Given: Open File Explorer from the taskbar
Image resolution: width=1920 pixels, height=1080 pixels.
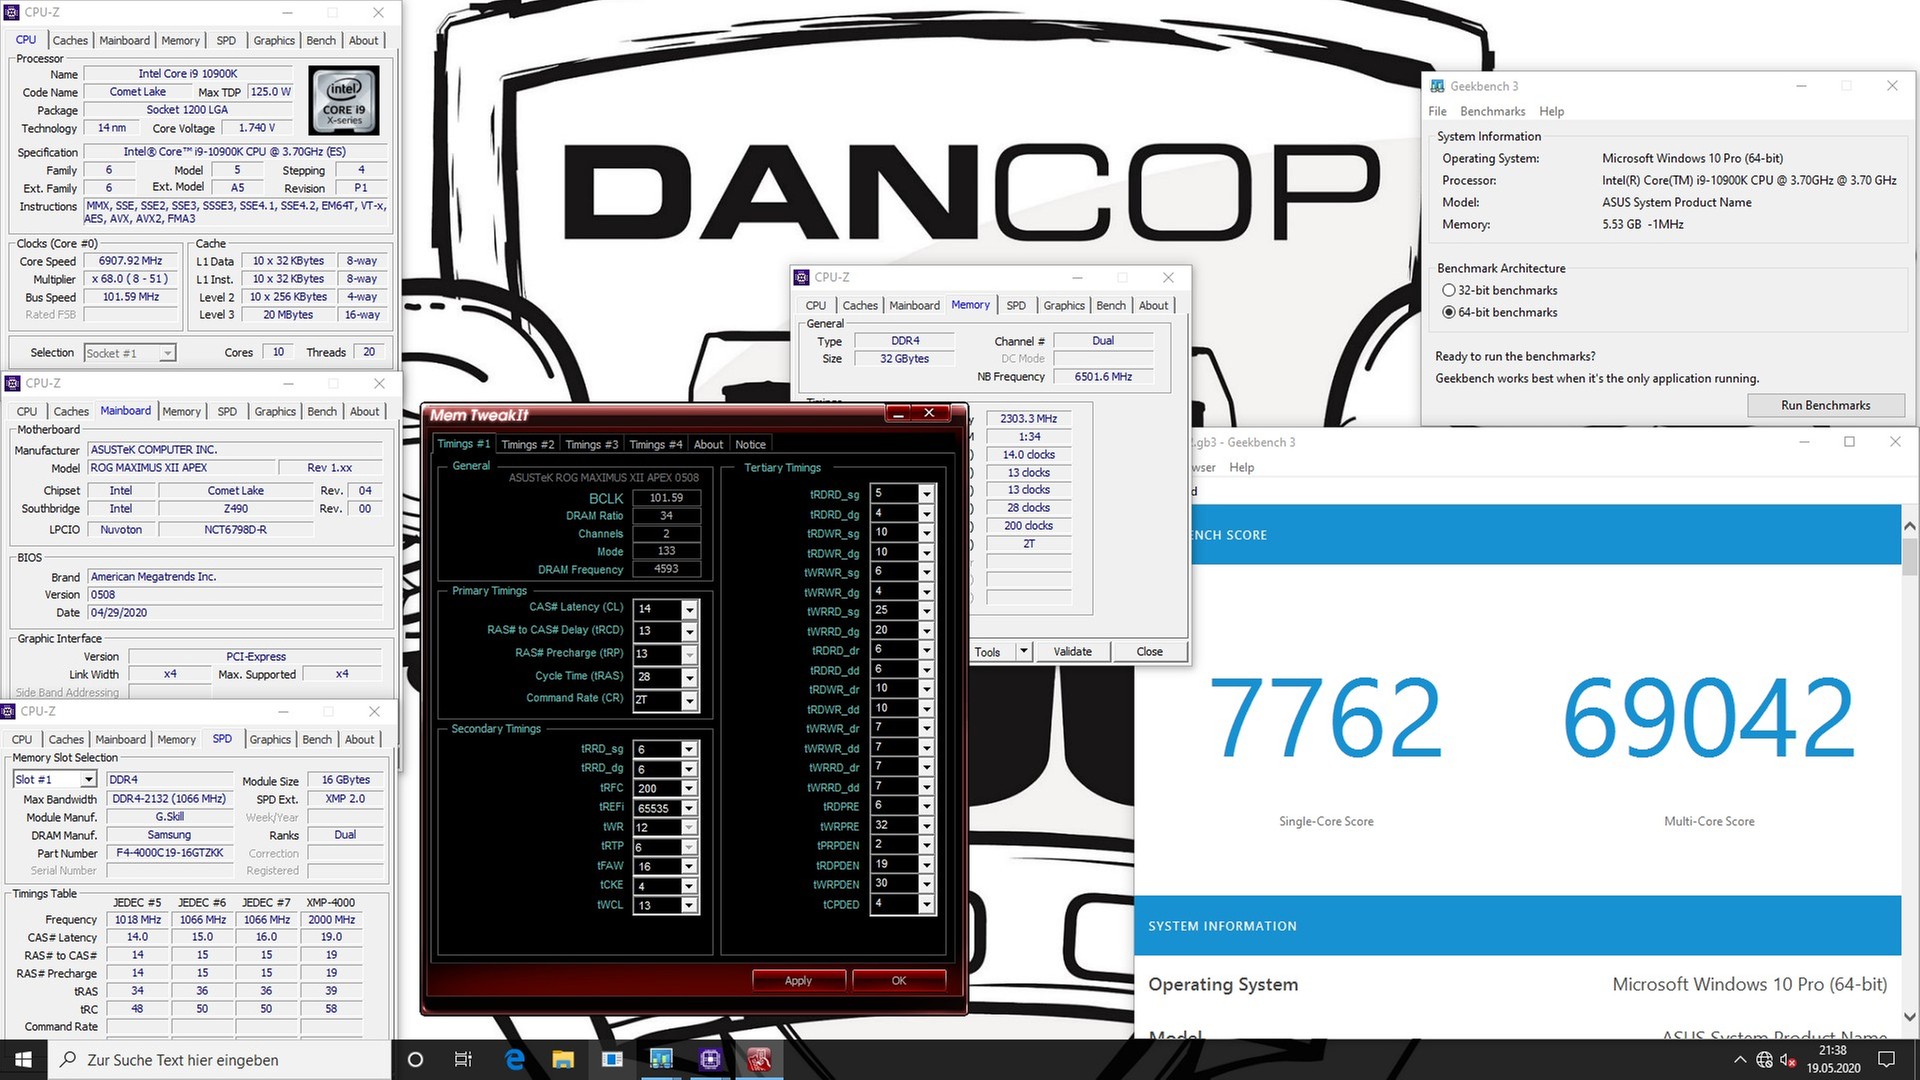Looking at the screenshot, I should tap(563, 1059).
